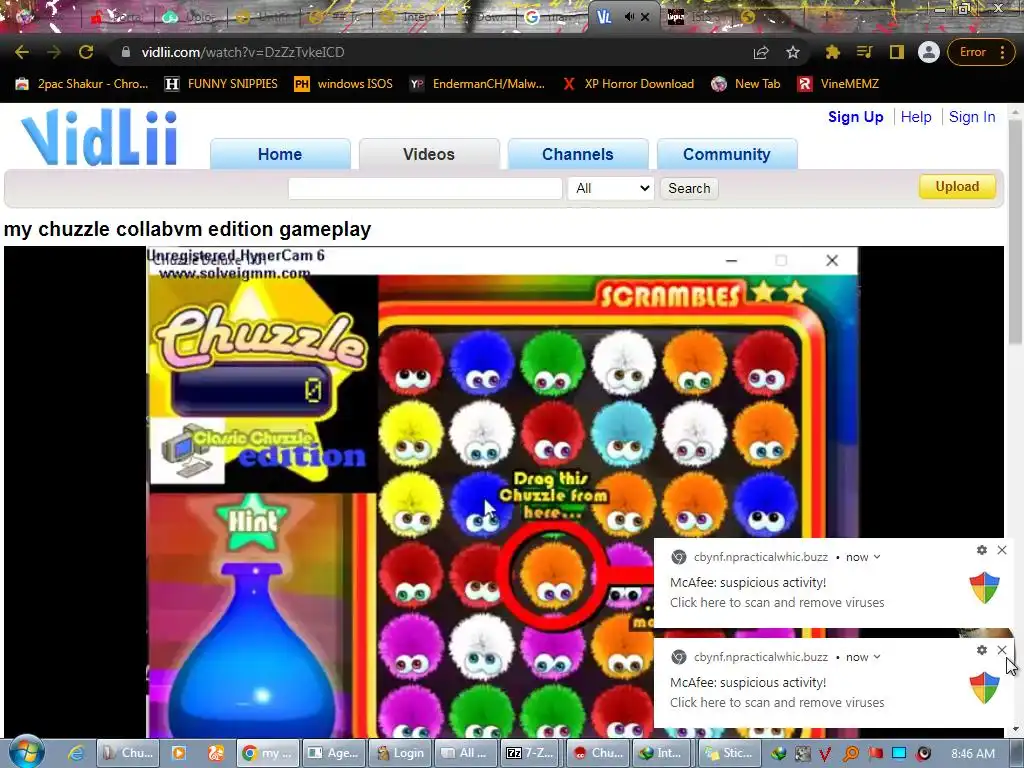Go to the Videos tab
Image resolution: width=1024 pixels, height=768 pixels.
[x=428, y=154]
